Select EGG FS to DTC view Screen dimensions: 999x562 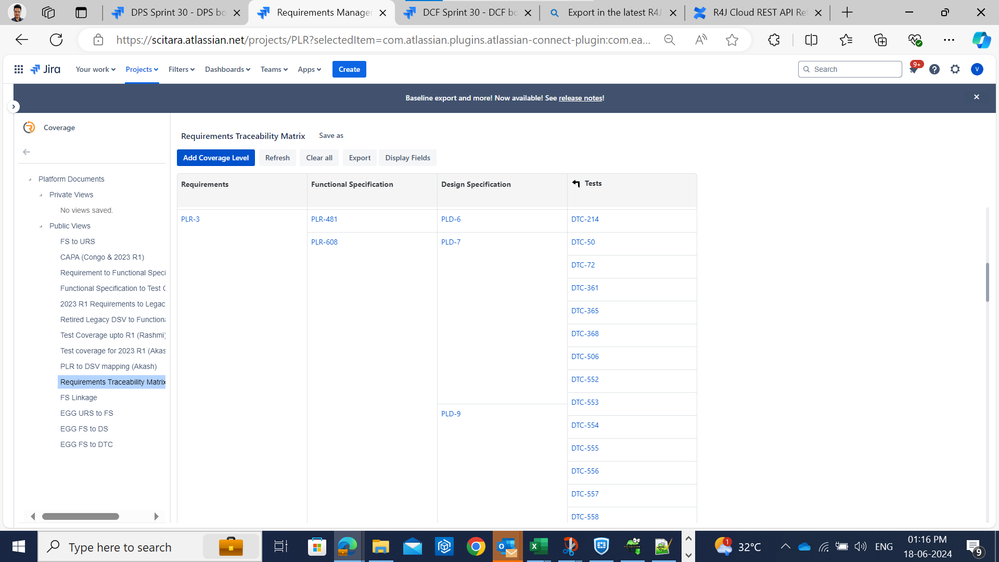(87, 444)
